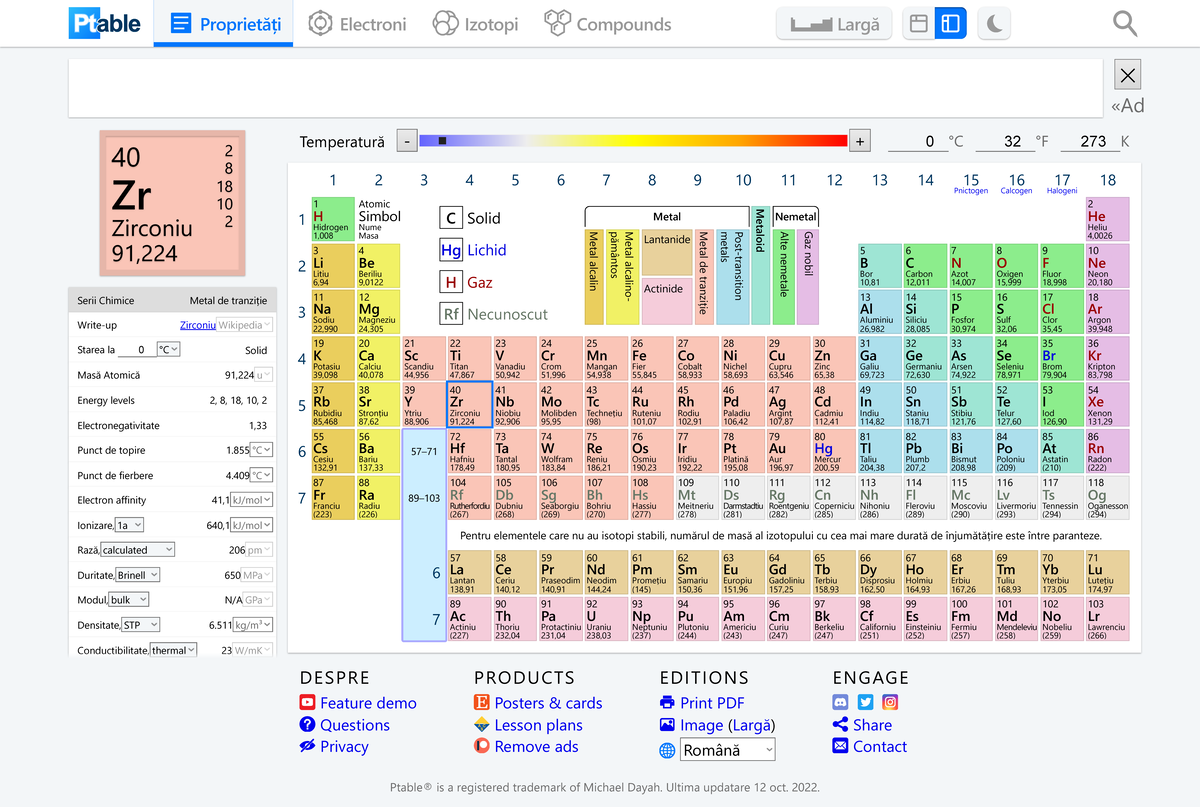Open the Masă Atomică unit dropdown

263,375
